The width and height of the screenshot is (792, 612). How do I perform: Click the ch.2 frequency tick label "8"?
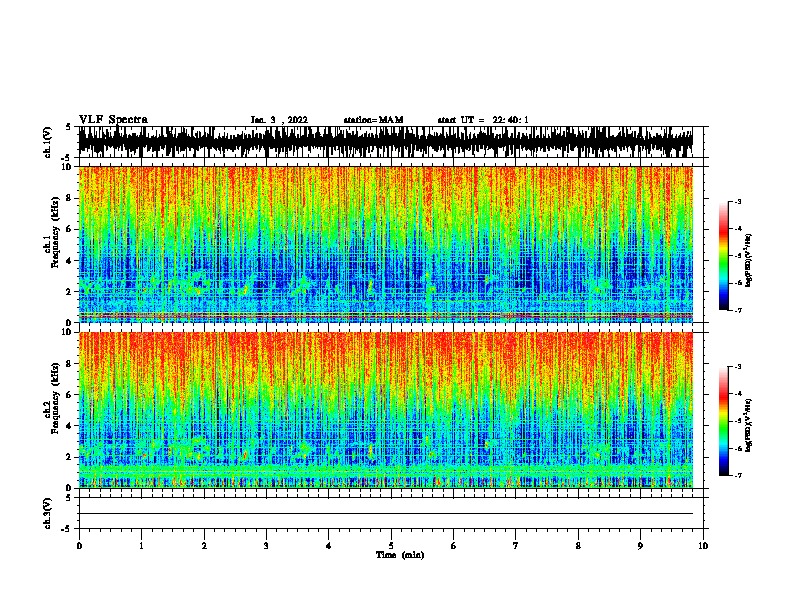69,364
